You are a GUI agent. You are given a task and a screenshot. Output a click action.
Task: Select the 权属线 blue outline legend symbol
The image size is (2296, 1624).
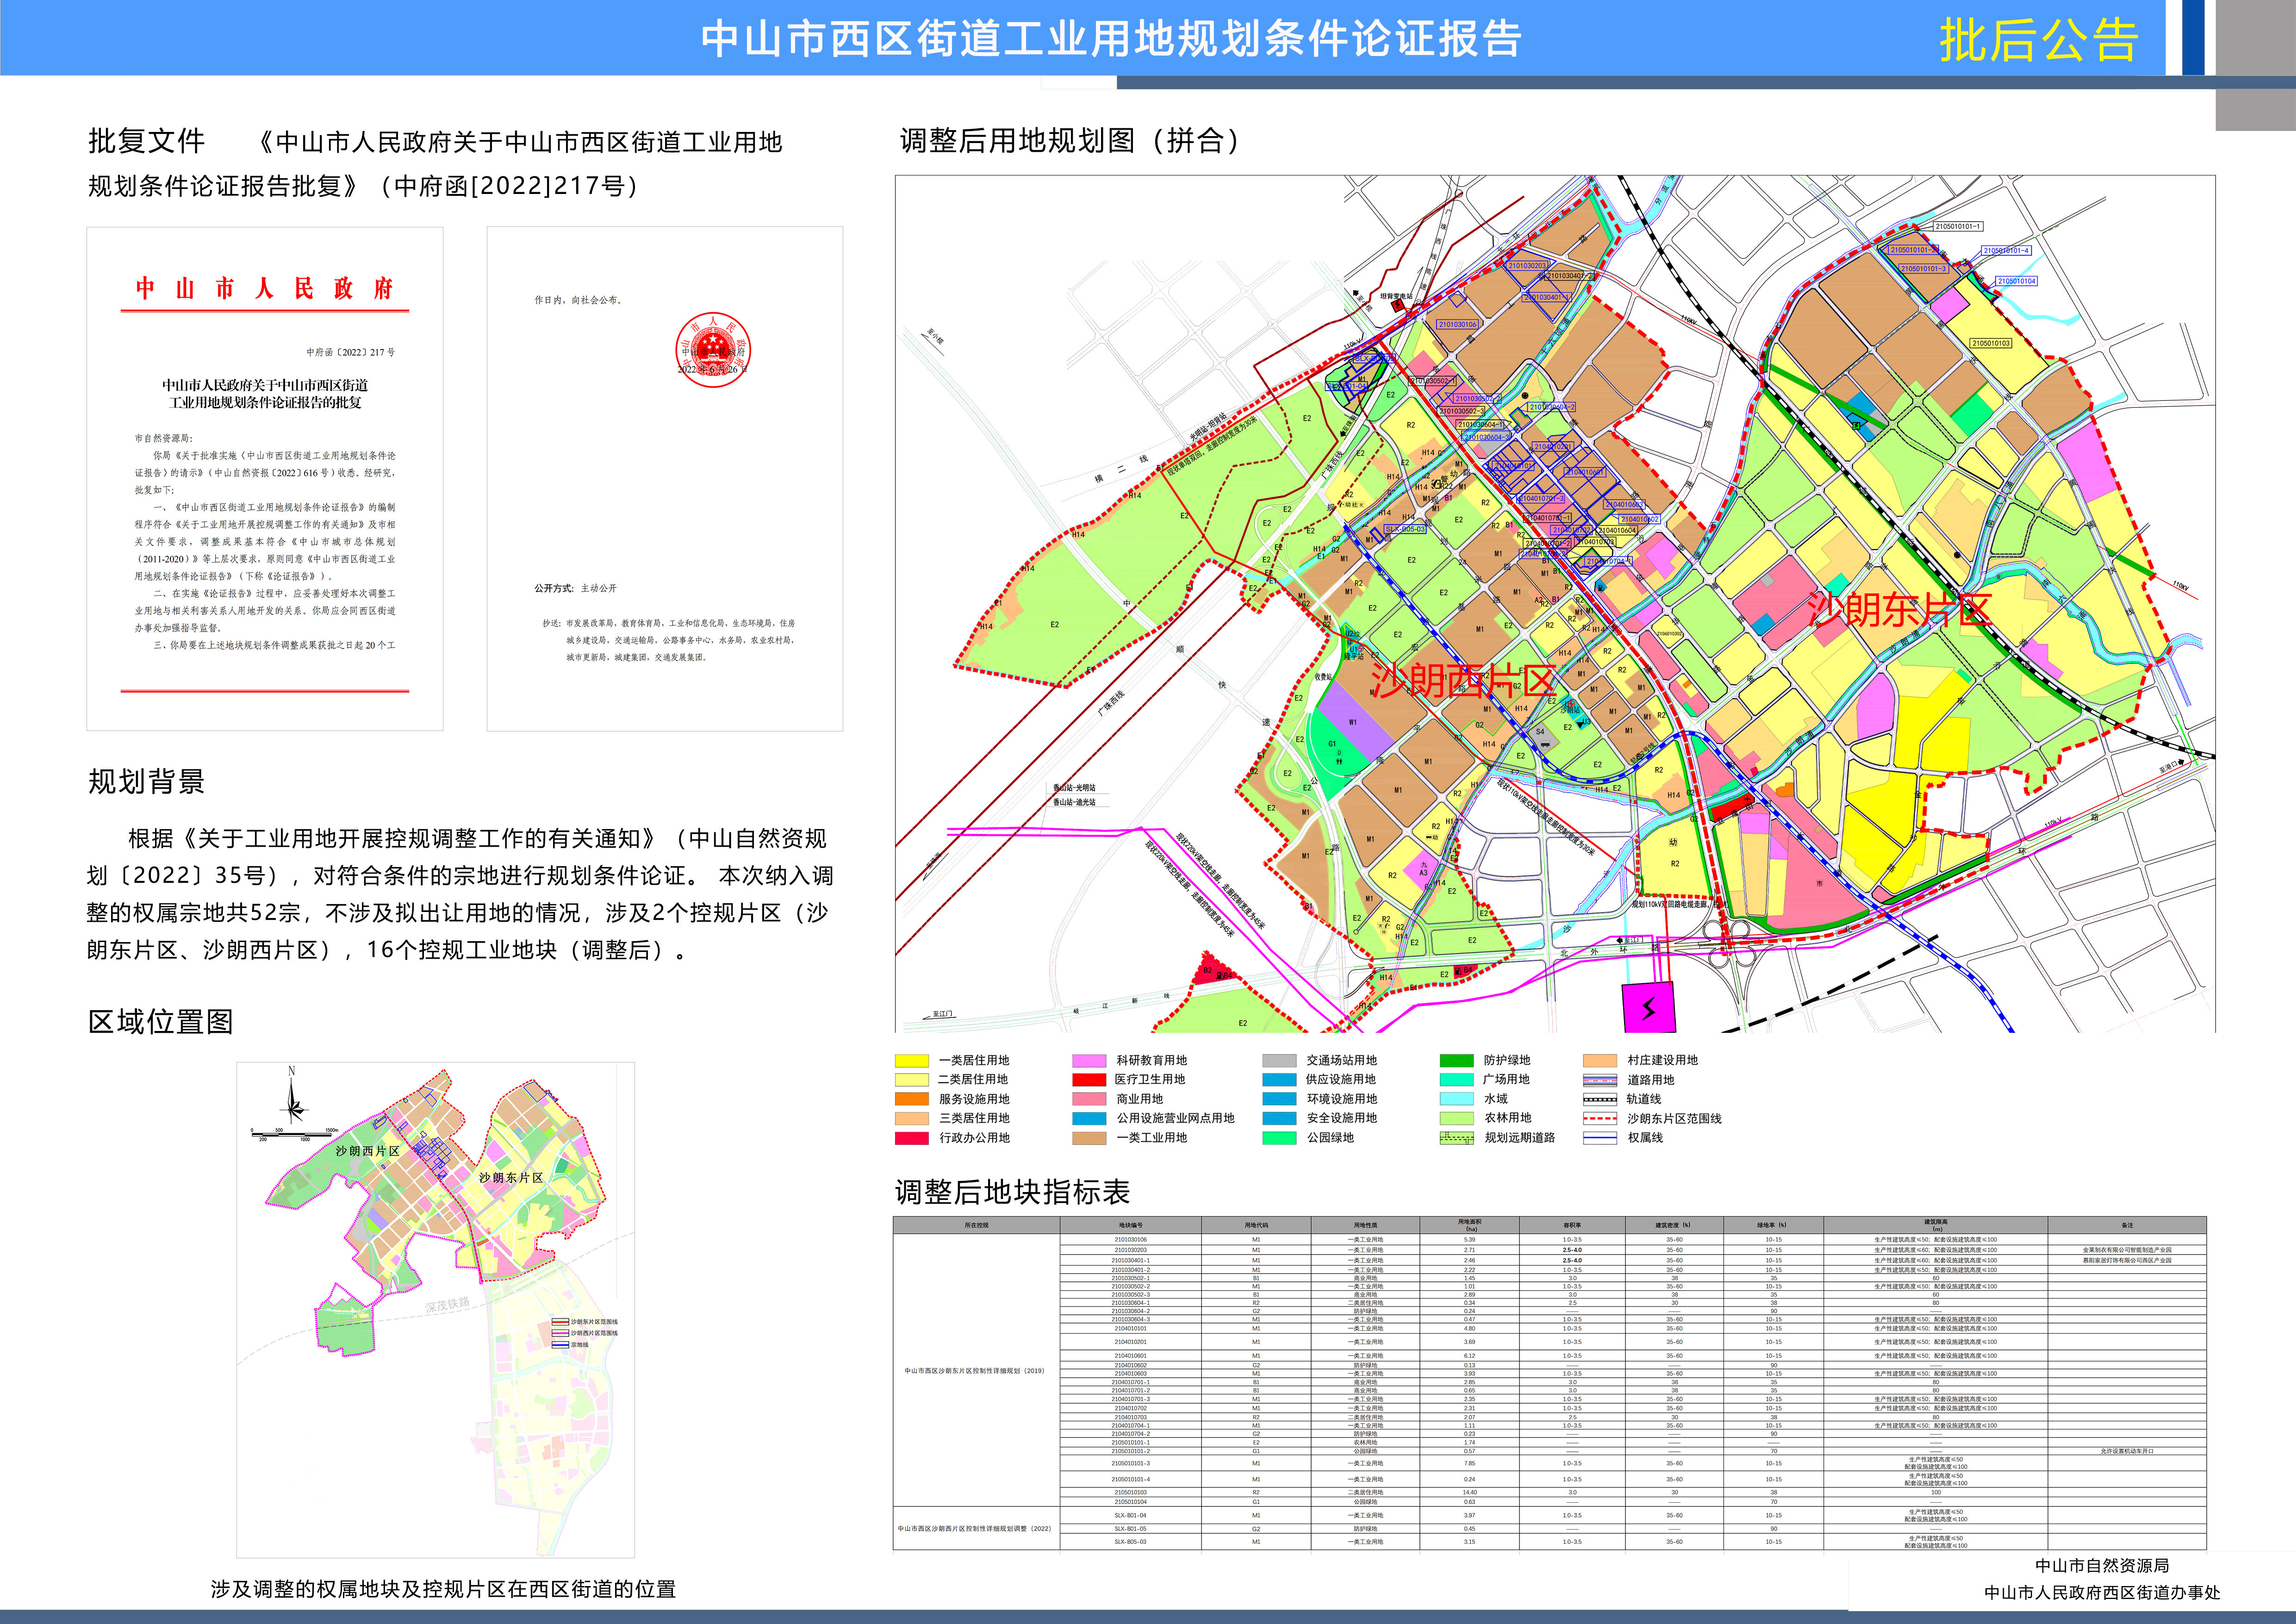1600,1138
